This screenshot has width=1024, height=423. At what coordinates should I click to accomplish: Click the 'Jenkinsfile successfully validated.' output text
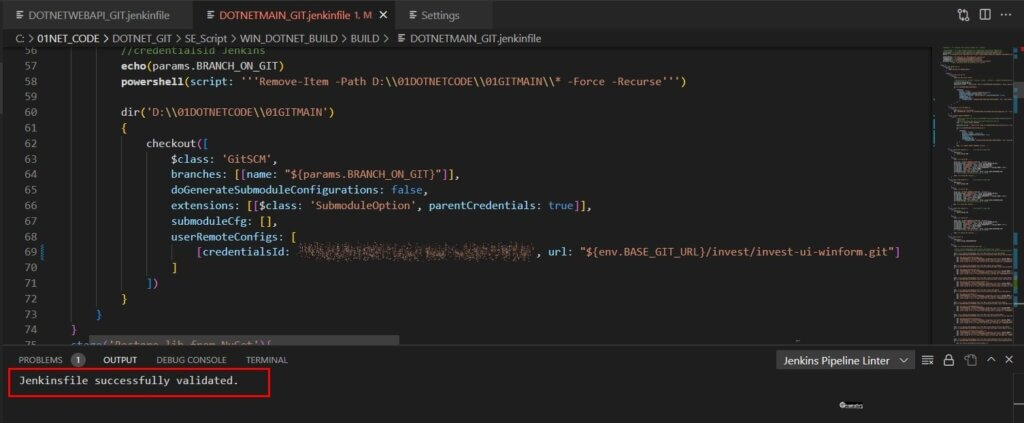(x=129, y=380)
